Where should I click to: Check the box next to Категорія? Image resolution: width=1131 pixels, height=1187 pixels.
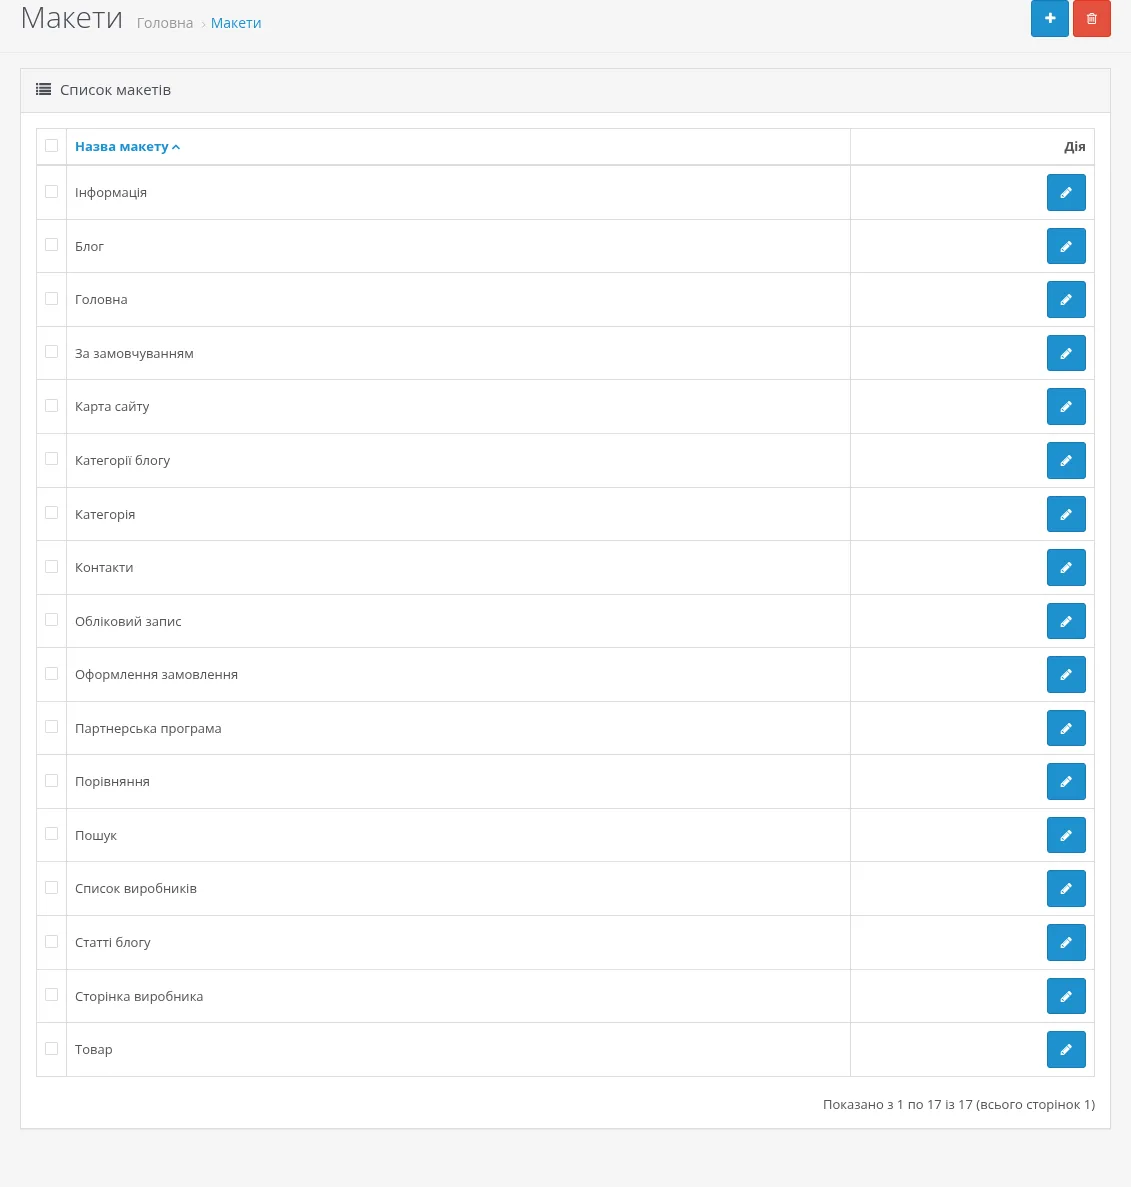51,512
